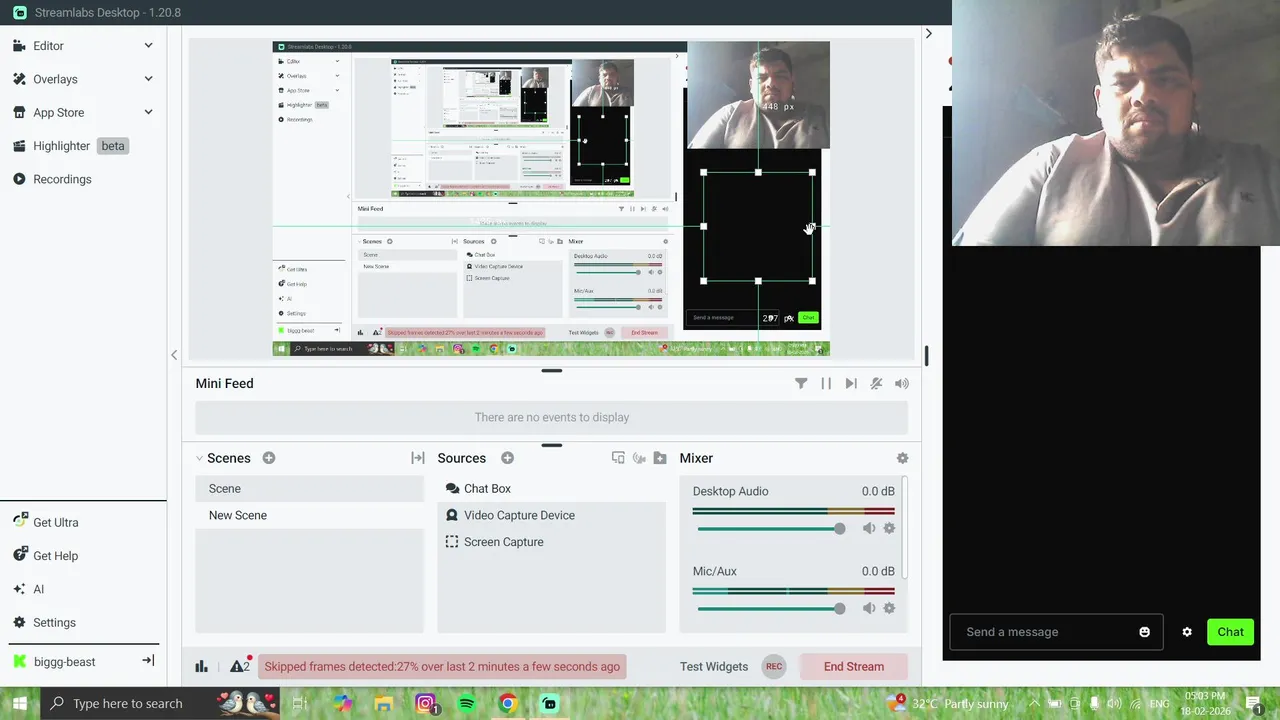This screenshot has height=720, width=1280.
Task: Filter Mini Feed events with funnel icon
Action: [801, 383]
